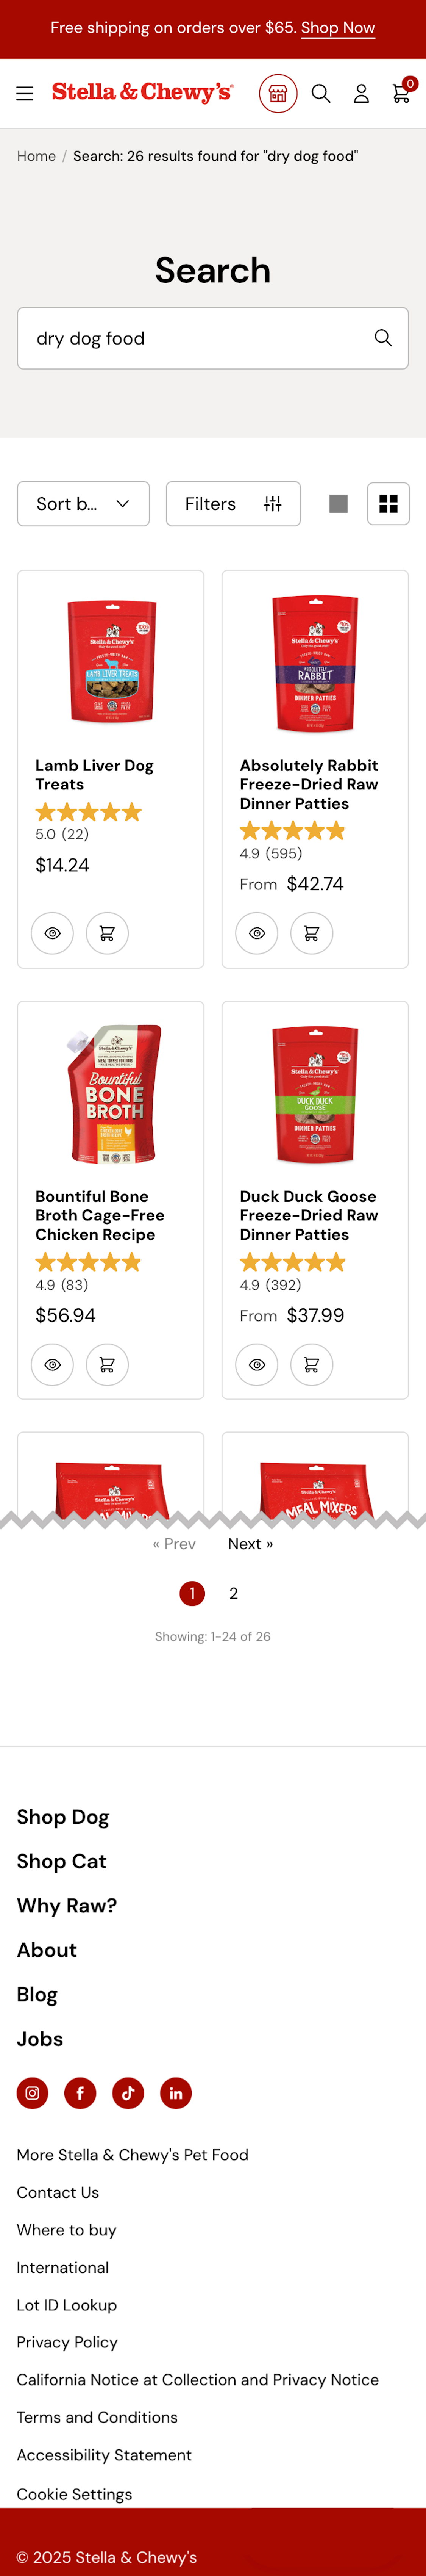This screenshot has width=426, height=2576.
Task: Visit the Instagram social page
Action: click(x=32, y=2093)
